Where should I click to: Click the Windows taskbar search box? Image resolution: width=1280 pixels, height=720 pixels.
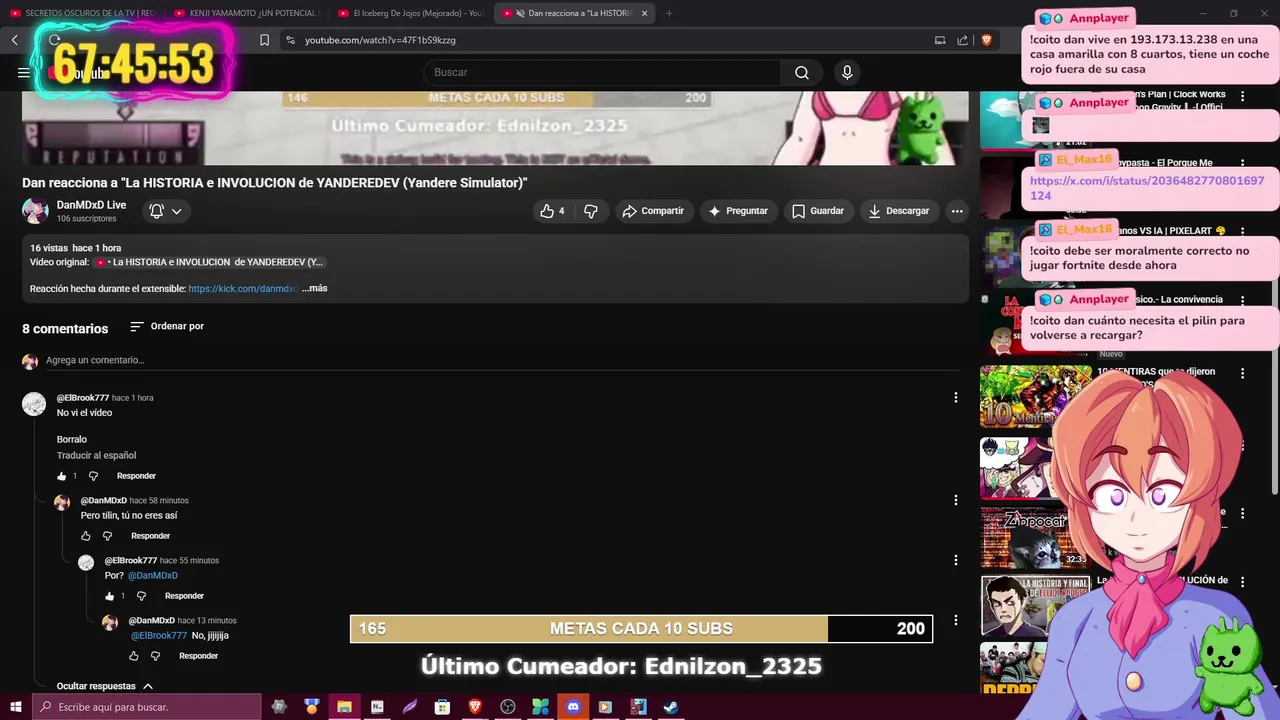tap(146, 707)
